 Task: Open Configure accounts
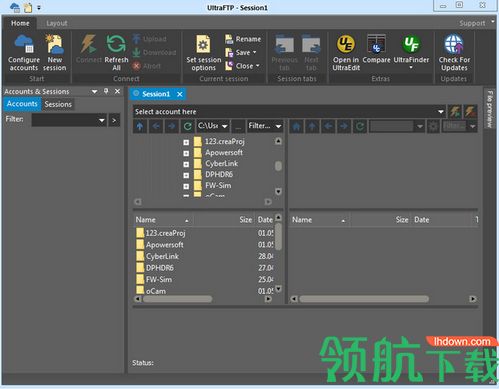(23, 53)
